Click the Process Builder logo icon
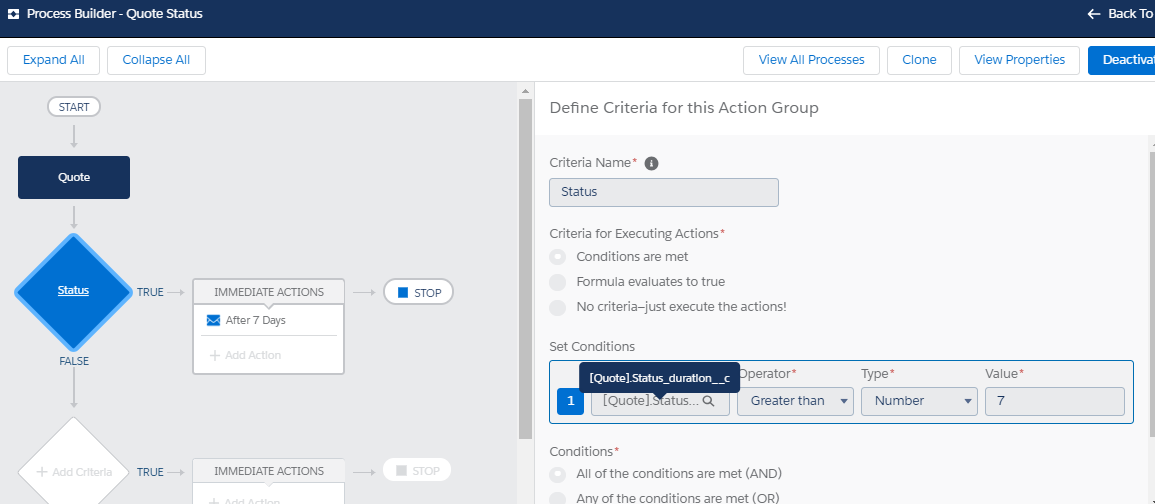Image resolution: width=1155 pixels, height=504 pixels. click(x=13, y=14)
